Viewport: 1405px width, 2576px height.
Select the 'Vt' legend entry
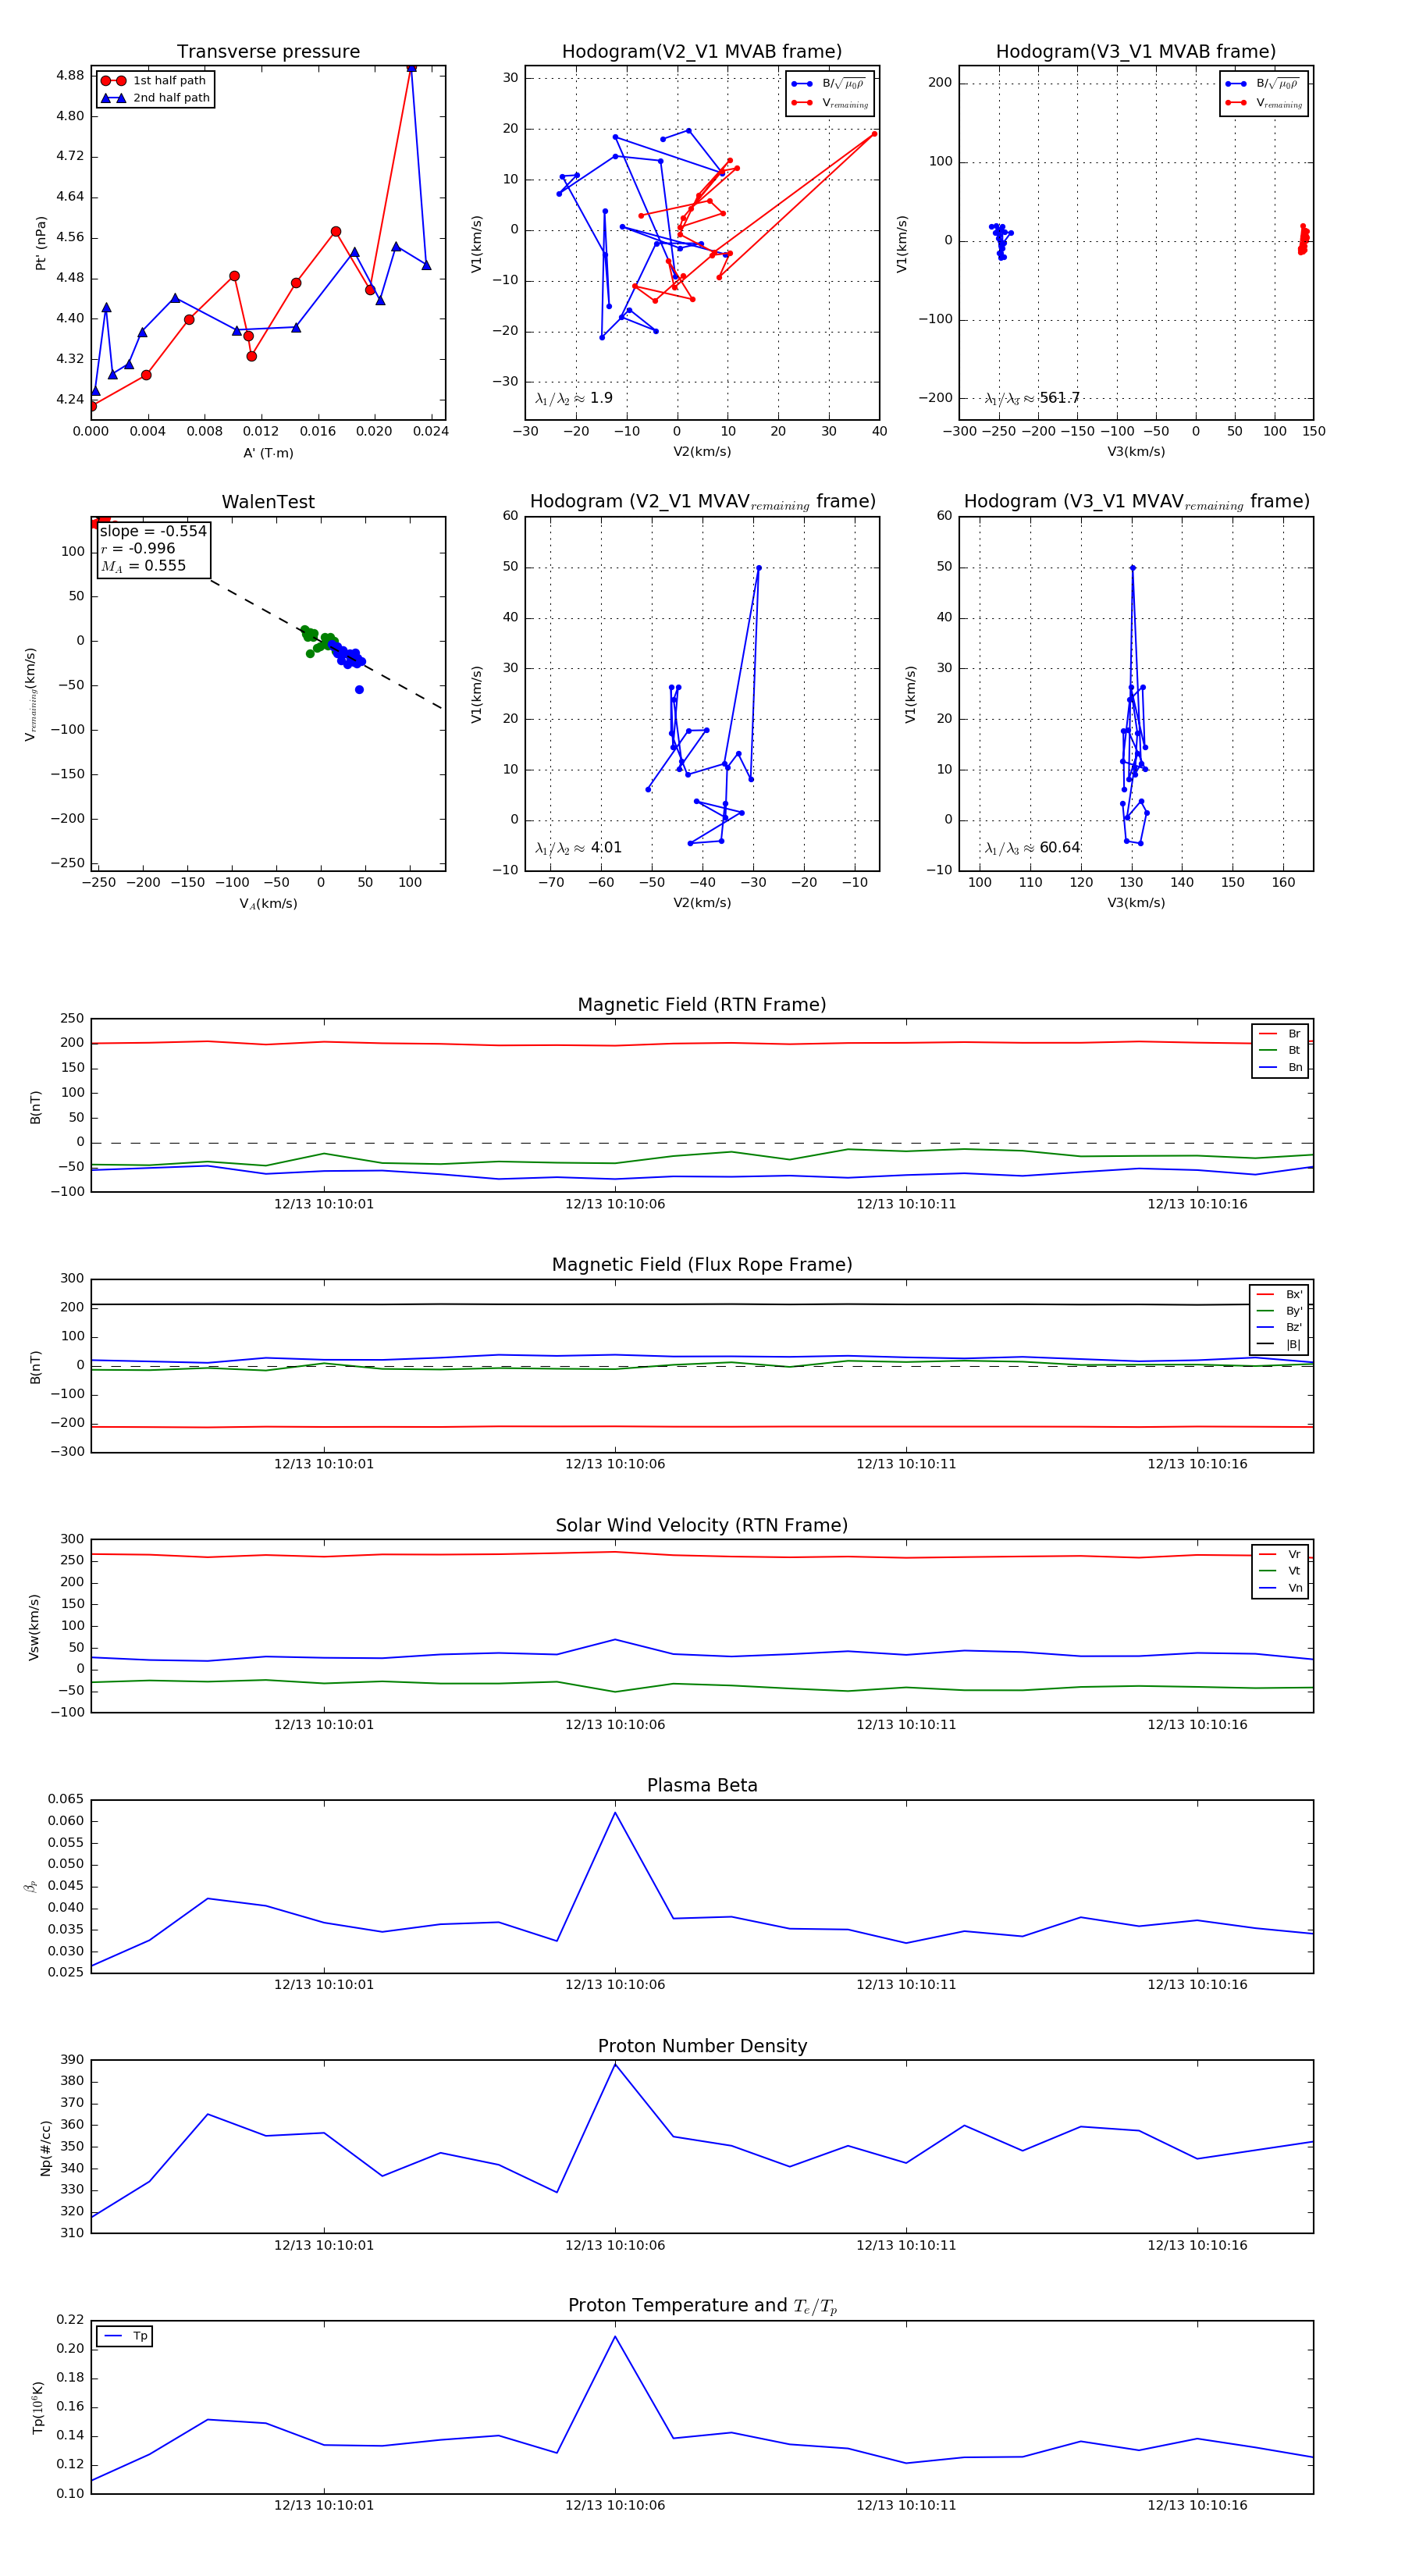(1280, 1571)
